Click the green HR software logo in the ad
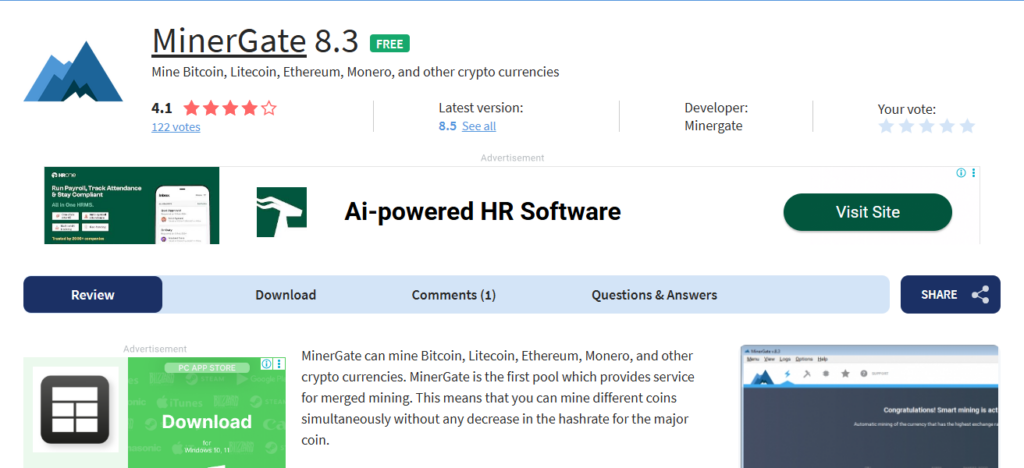1024x468 pixels. pos(281,212)
